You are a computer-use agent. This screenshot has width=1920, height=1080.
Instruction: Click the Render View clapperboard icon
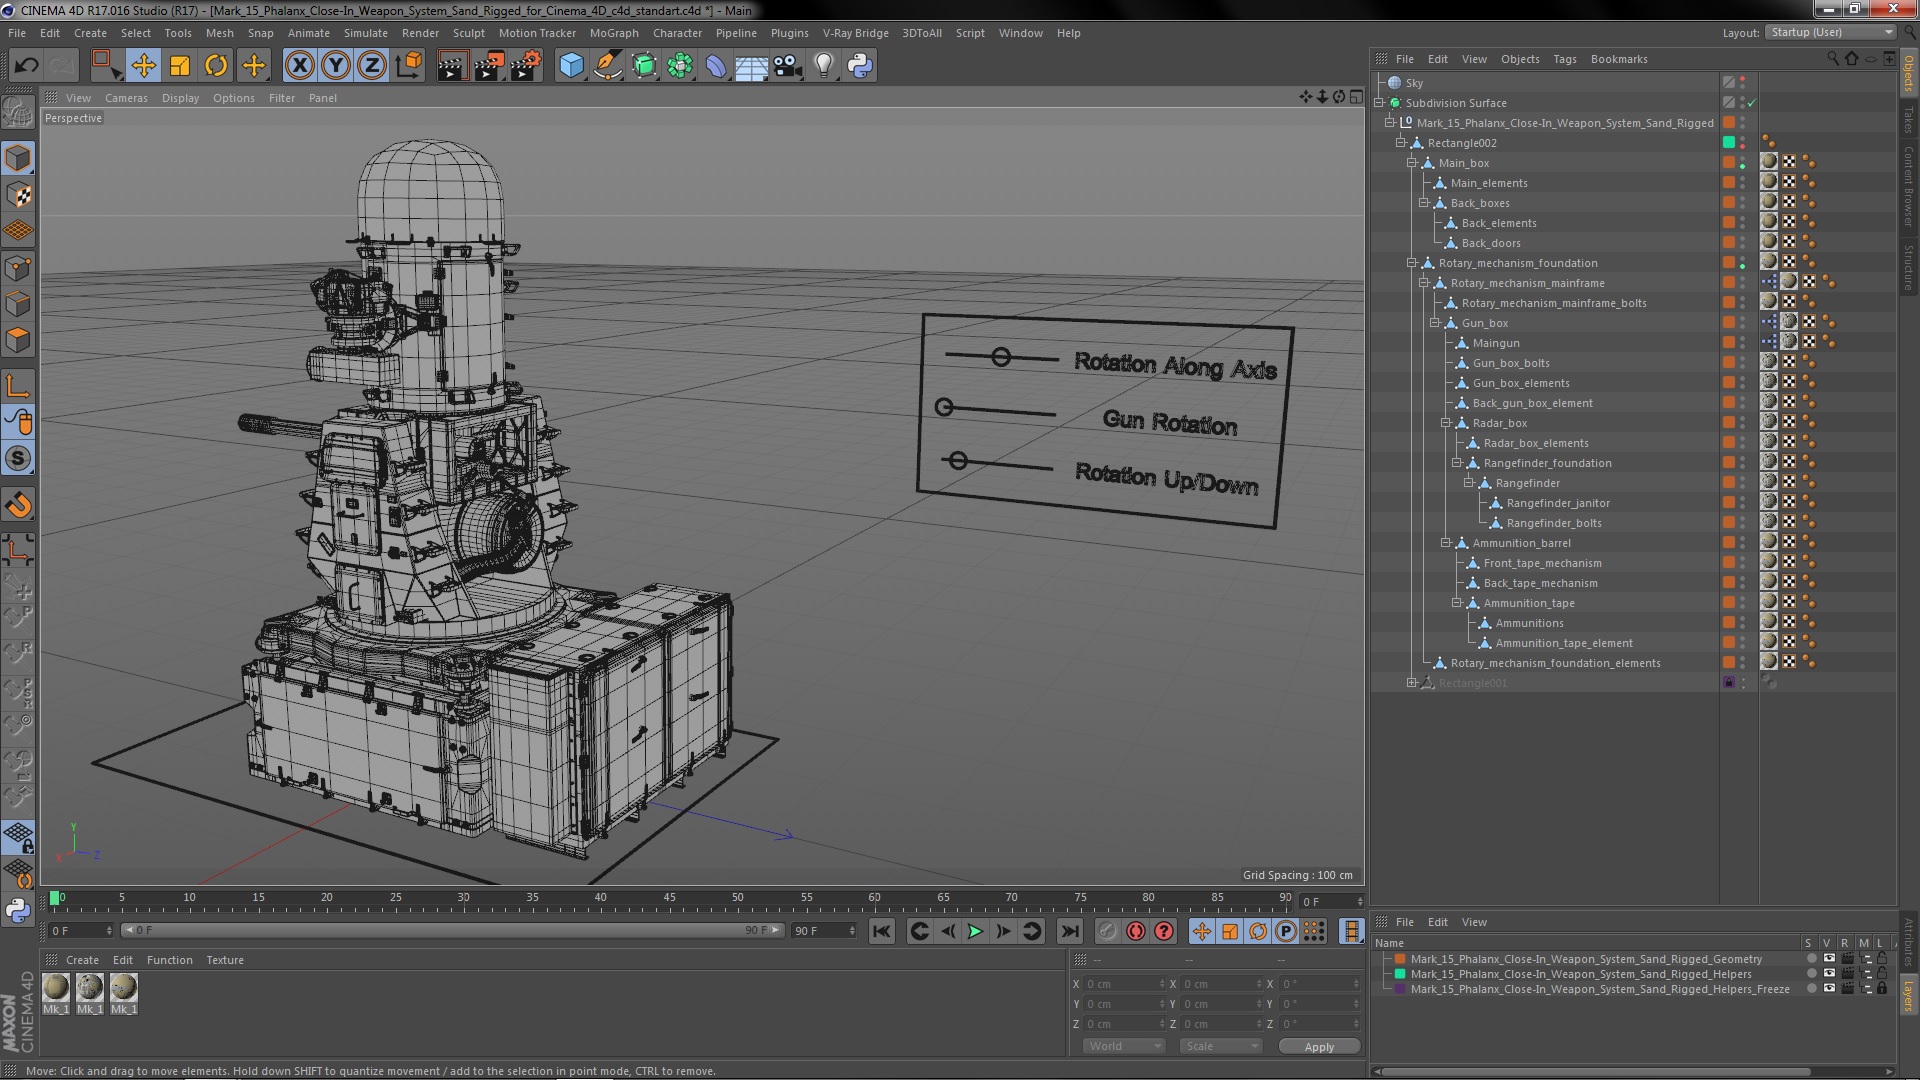(x=452, y=66)
